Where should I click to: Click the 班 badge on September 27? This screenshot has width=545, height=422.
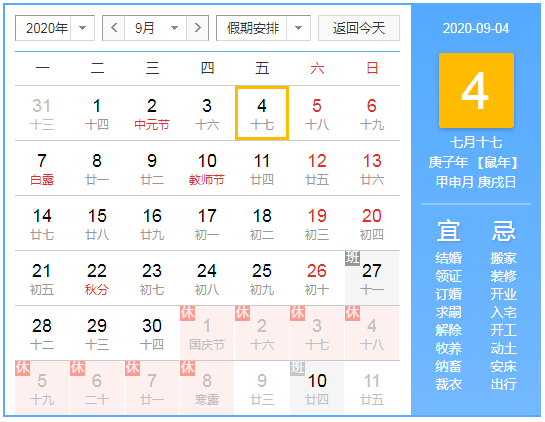coord(352,258)
